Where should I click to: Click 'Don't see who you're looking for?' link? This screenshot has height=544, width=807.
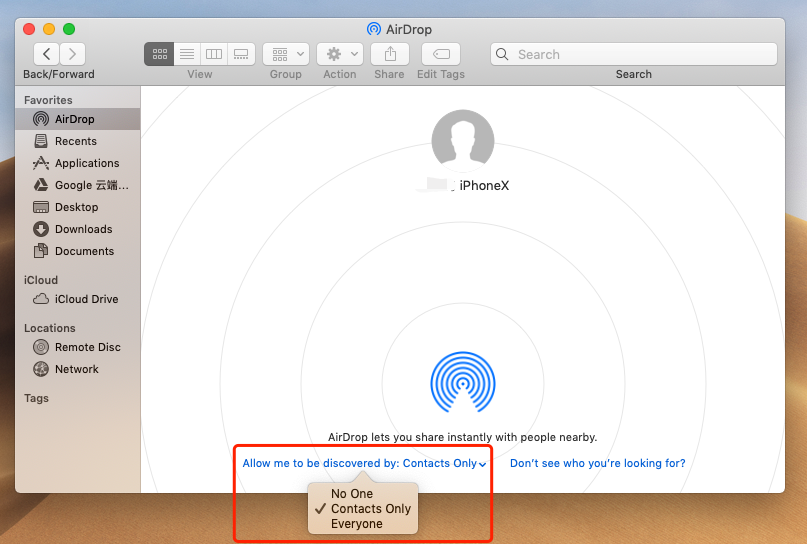pos(598,463)
